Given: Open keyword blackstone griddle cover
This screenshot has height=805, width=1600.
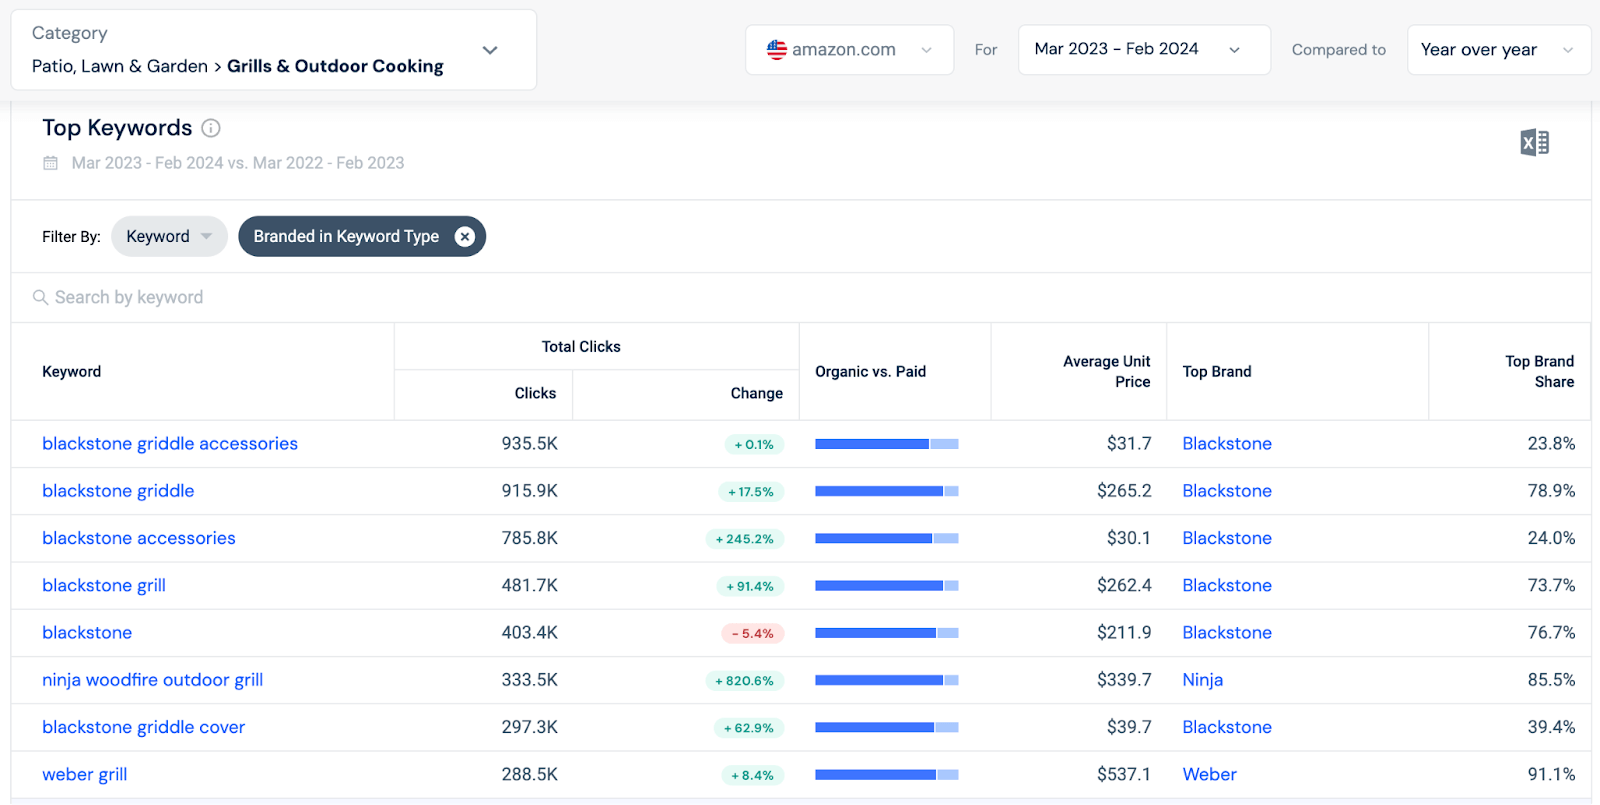Looking at the screenshot, I should (144, 727).
